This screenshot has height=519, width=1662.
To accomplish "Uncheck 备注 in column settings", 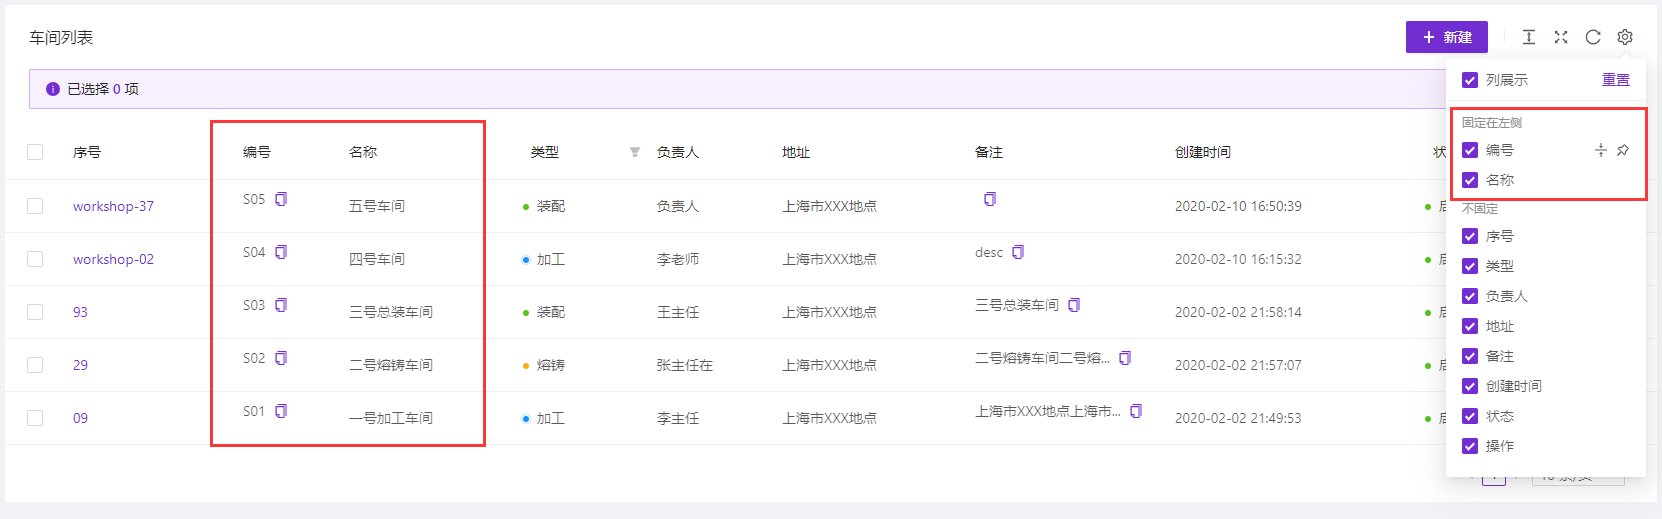I will coord(1470,356).
